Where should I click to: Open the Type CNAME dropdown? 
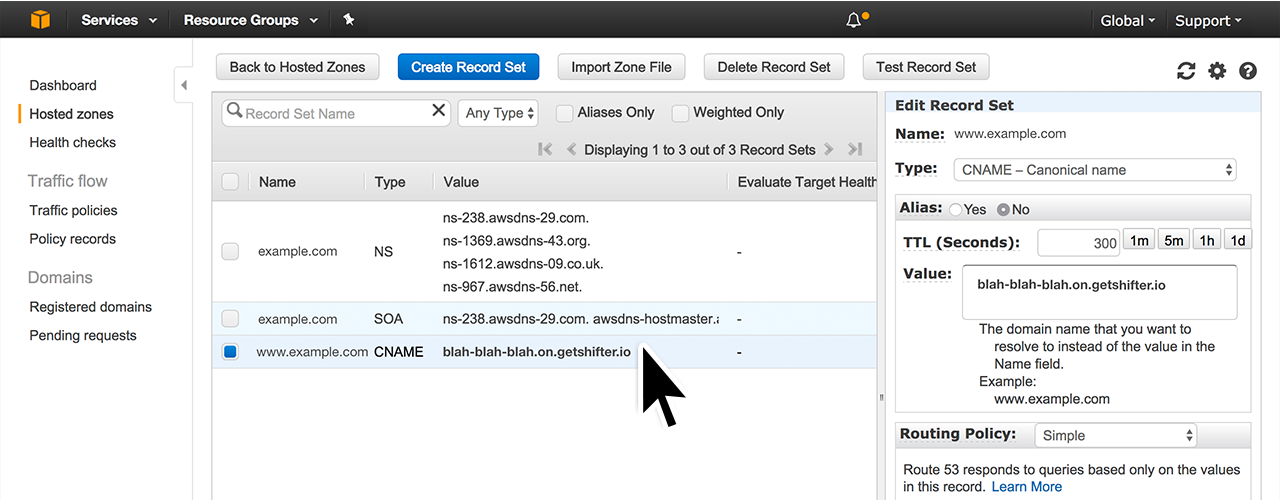click(1095, 170)
